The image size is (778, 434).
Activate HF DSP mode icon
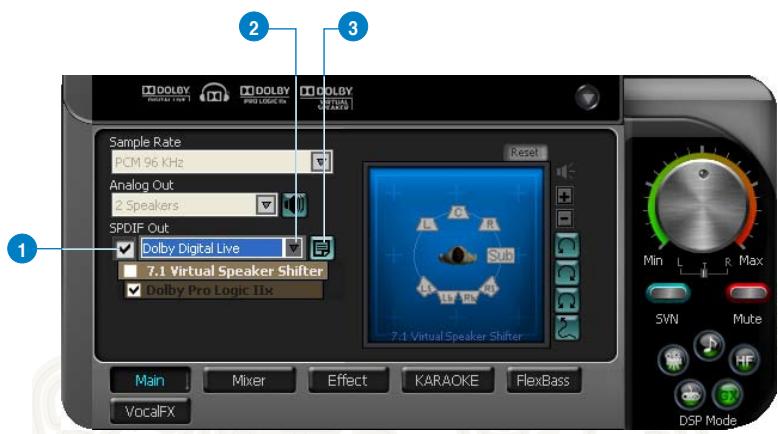click(744, 360)
